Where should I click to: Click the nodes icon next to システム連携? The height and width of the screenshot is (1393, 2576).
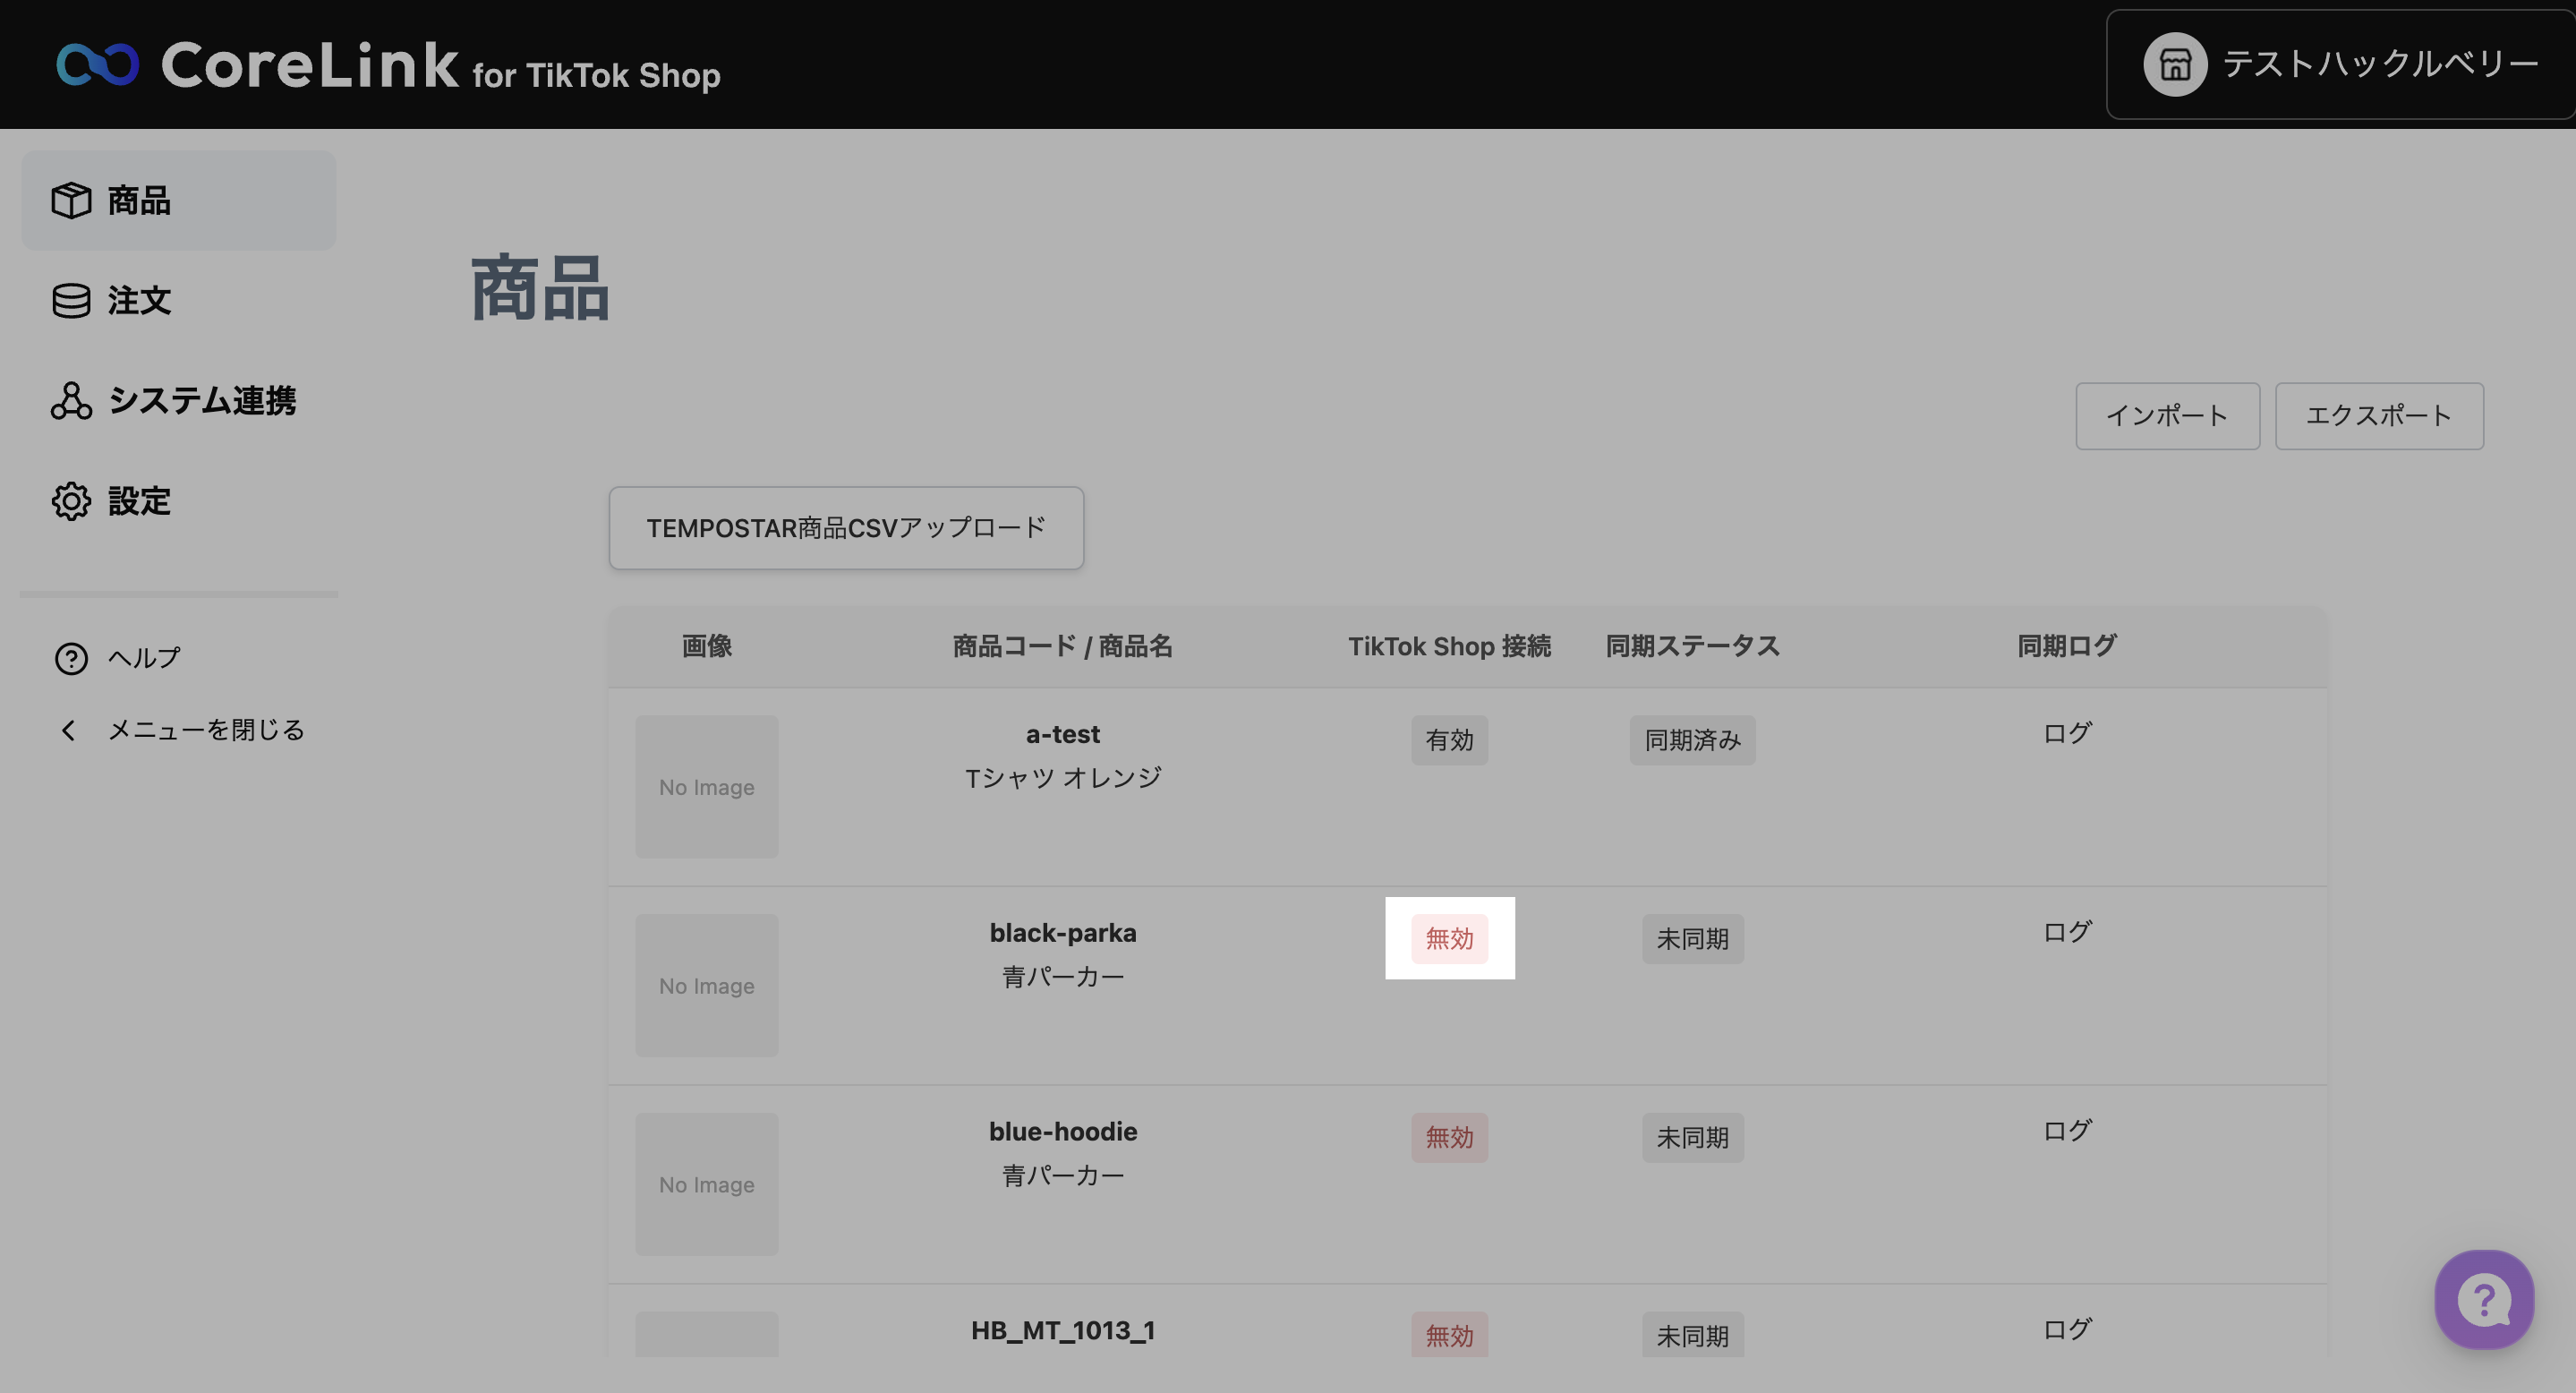coord(71,400)
